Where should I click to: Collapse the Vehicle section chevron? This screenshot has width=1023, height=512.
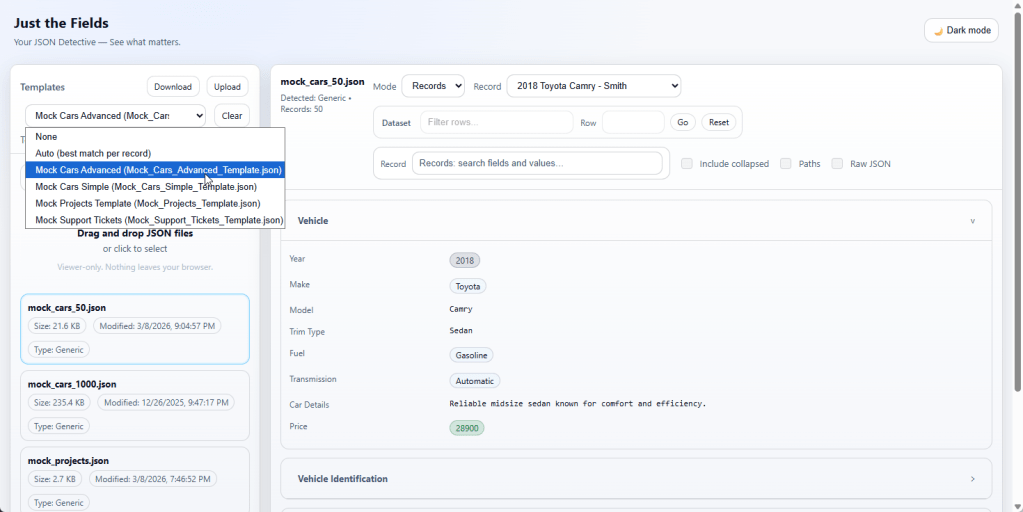pyautogui.click(x=971, y=221)
